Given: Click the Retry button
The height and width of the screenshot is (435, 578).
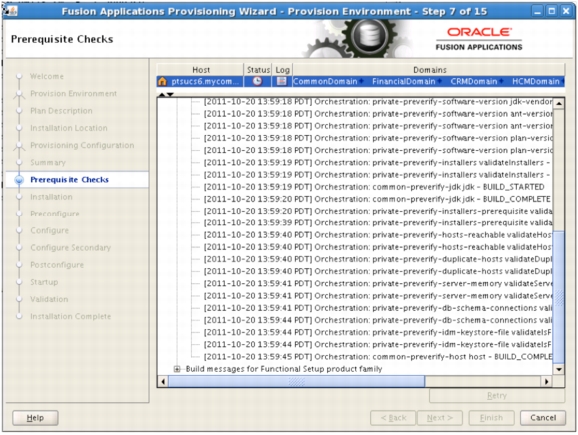Looking at the screenshot, I should coord(497,396).
